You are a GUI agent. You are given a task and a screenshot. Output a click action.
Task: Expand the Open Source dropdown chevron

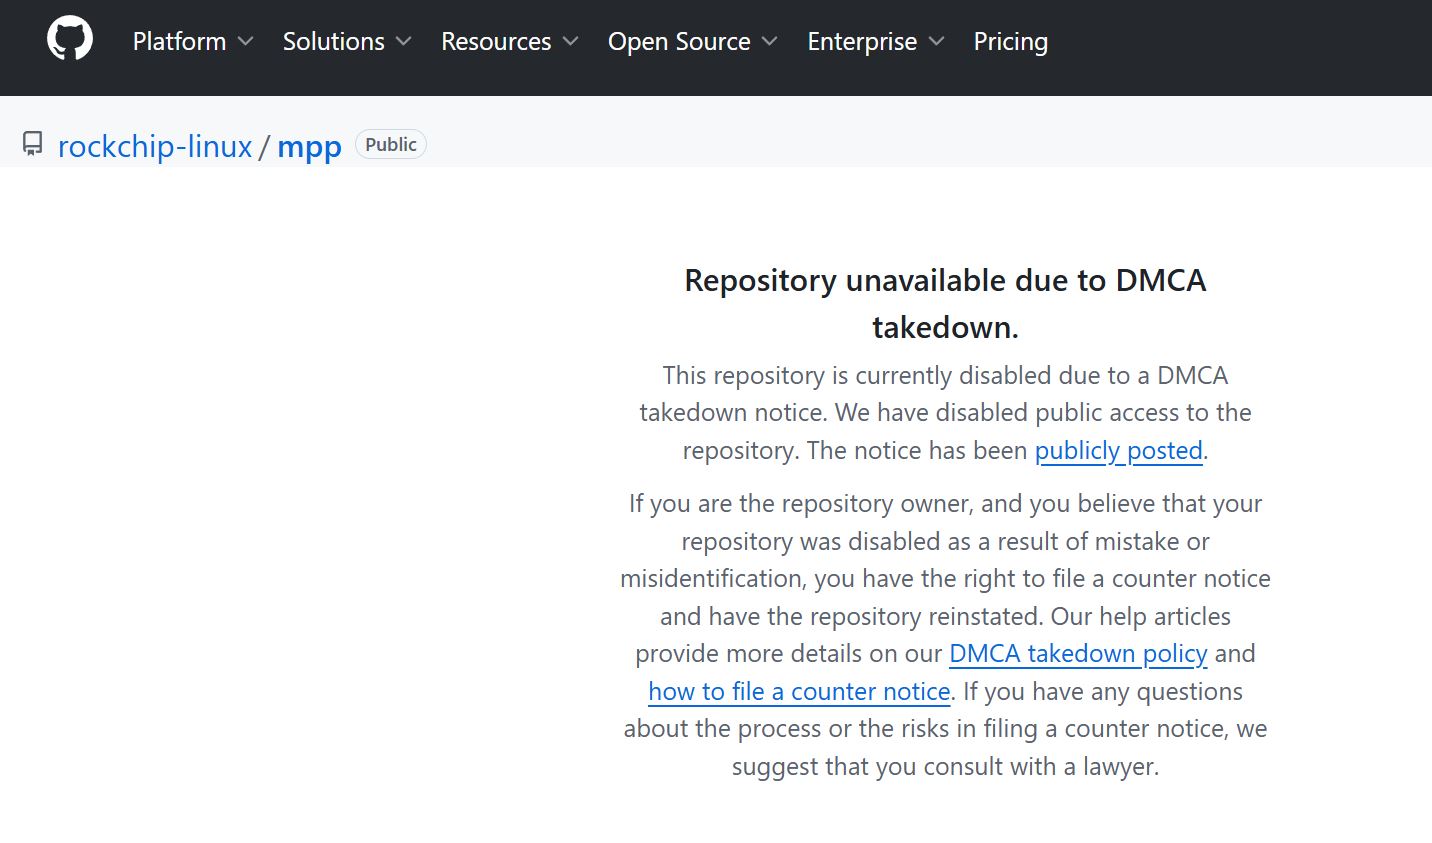(x=768, y=42)
